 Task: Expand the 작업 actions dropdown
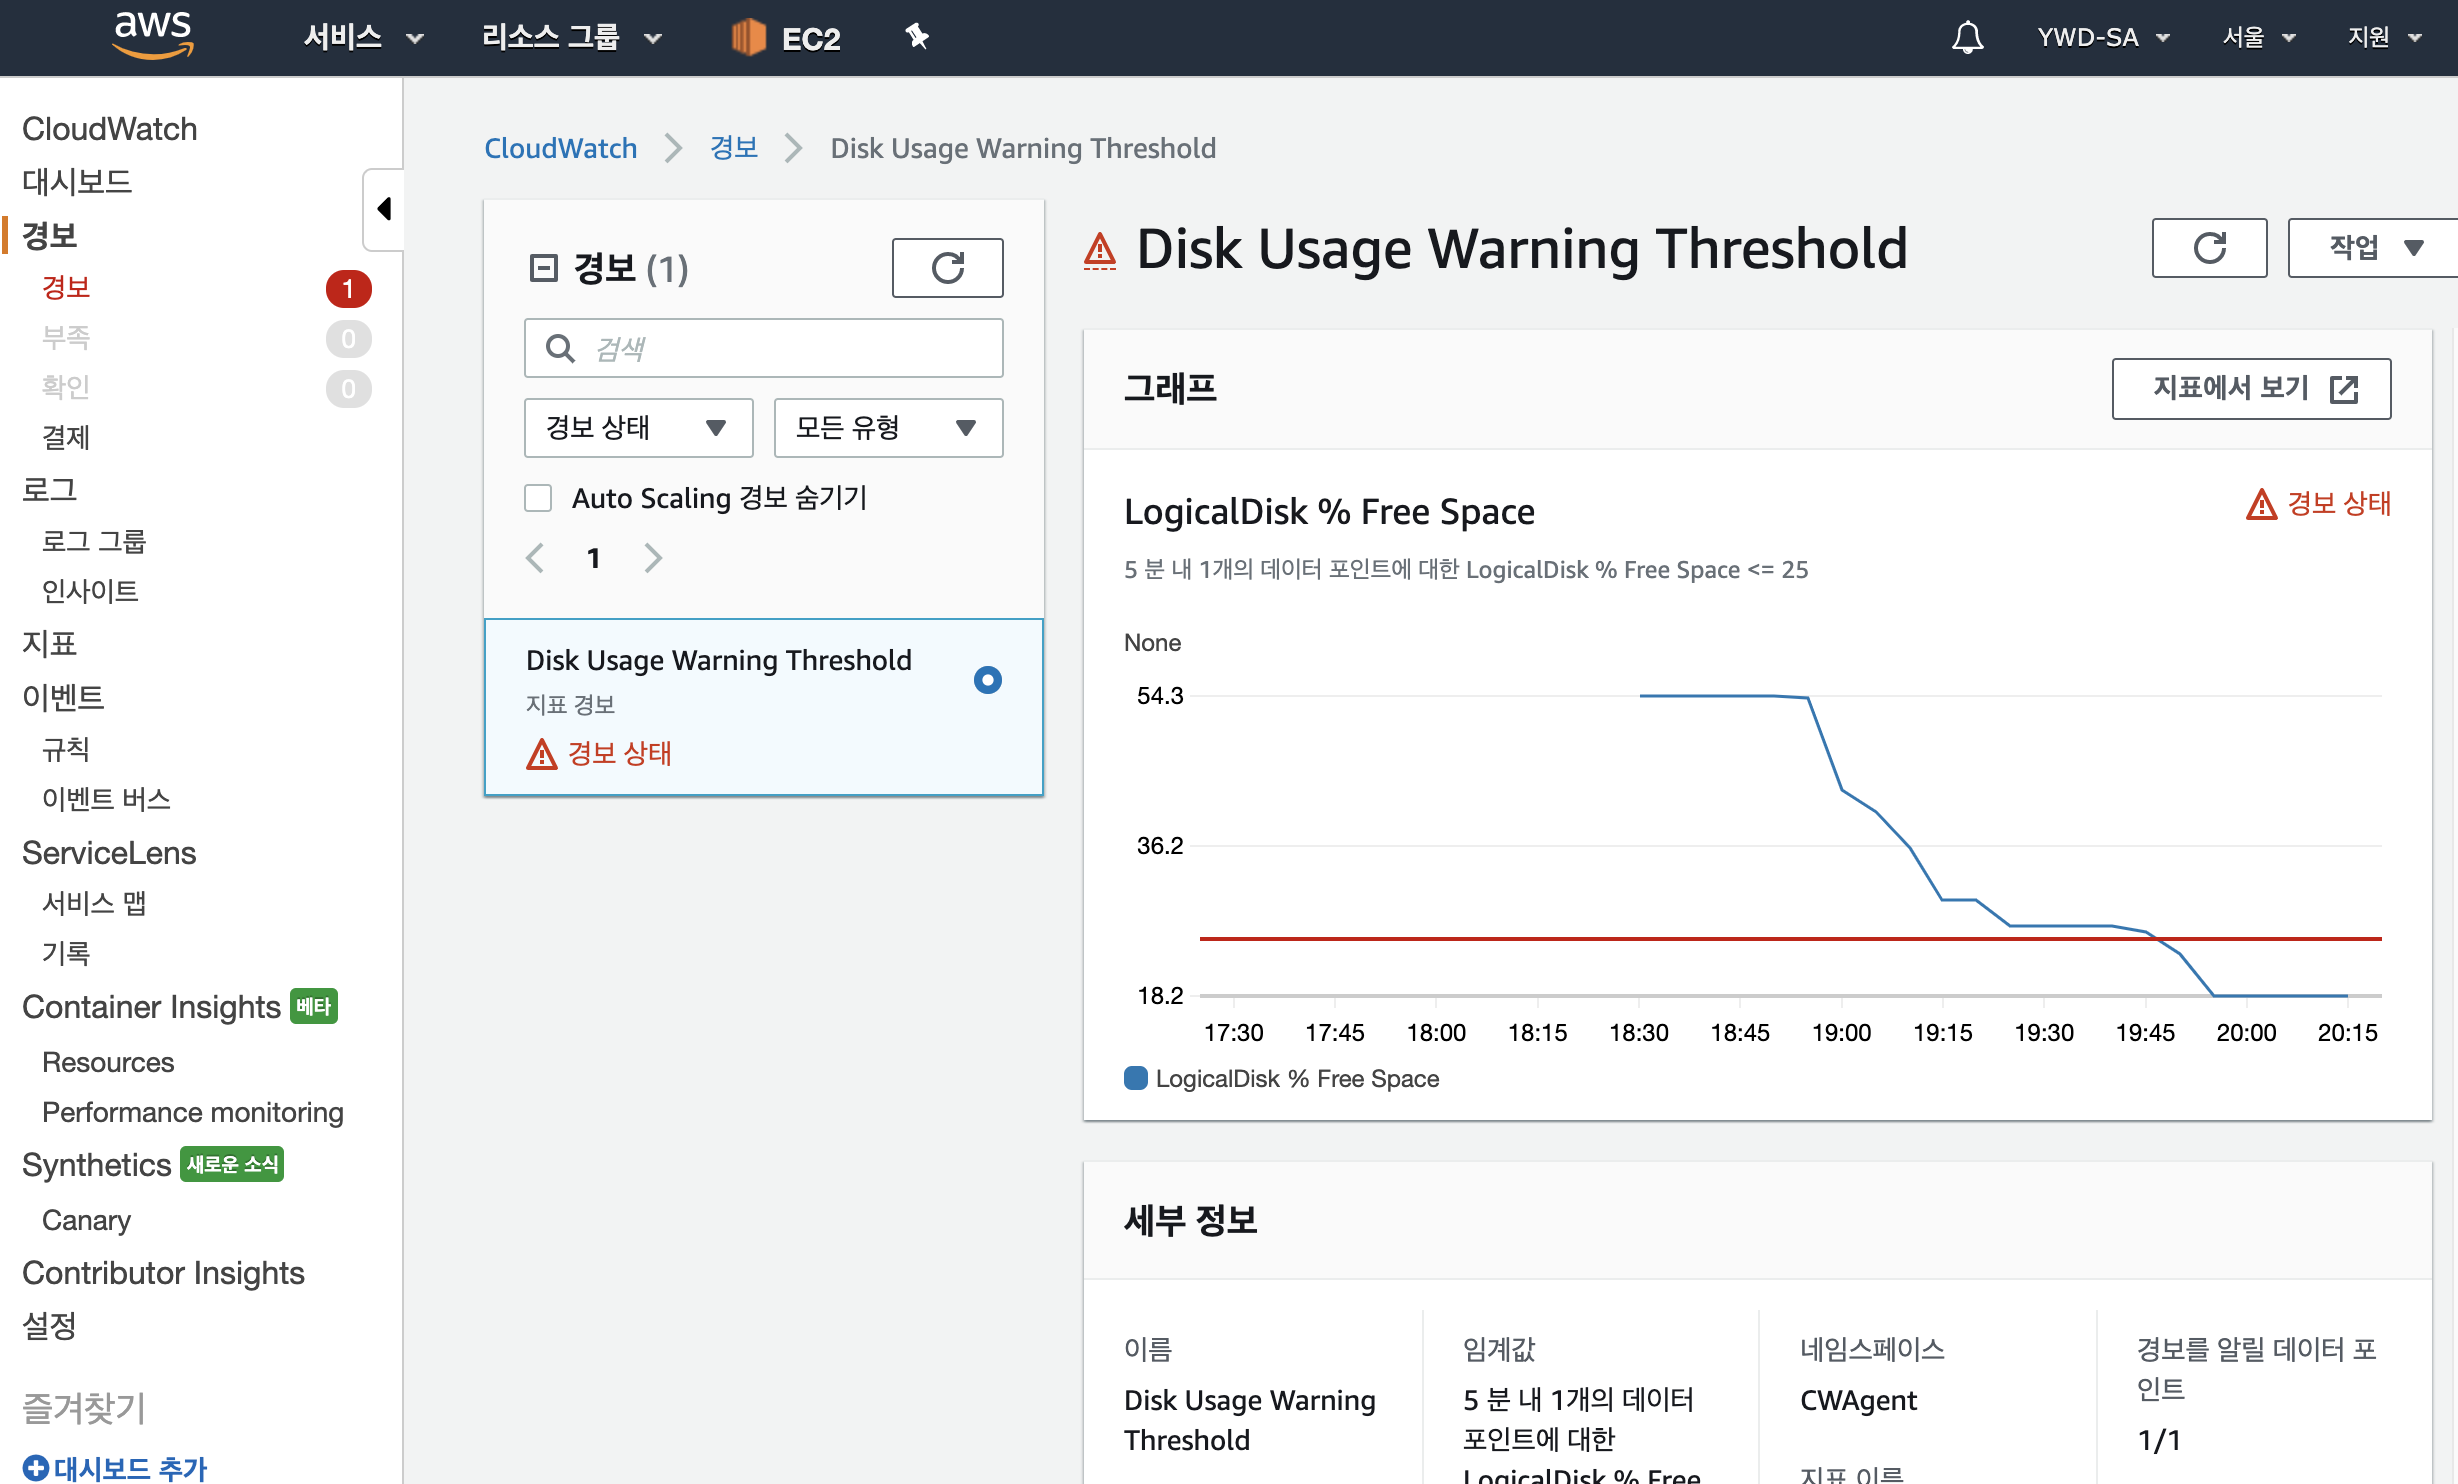pyautogui.click(x=2374, y=248)
